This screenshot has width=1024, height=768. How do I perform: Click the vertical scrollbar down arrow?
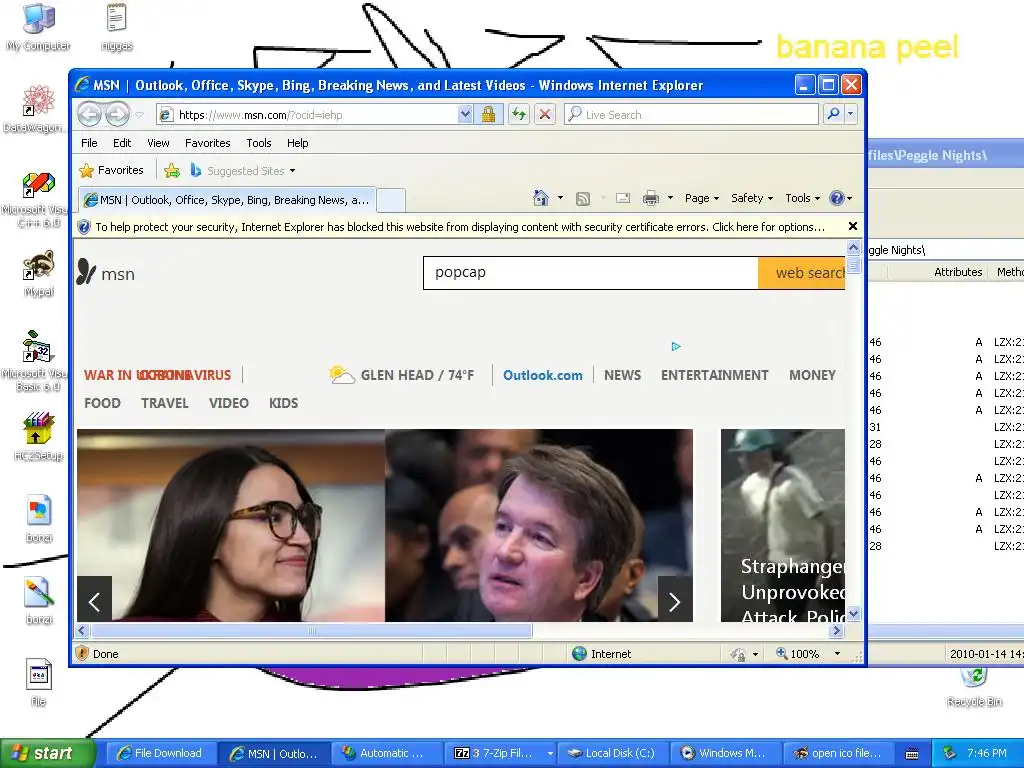click(x=854, y=615)
